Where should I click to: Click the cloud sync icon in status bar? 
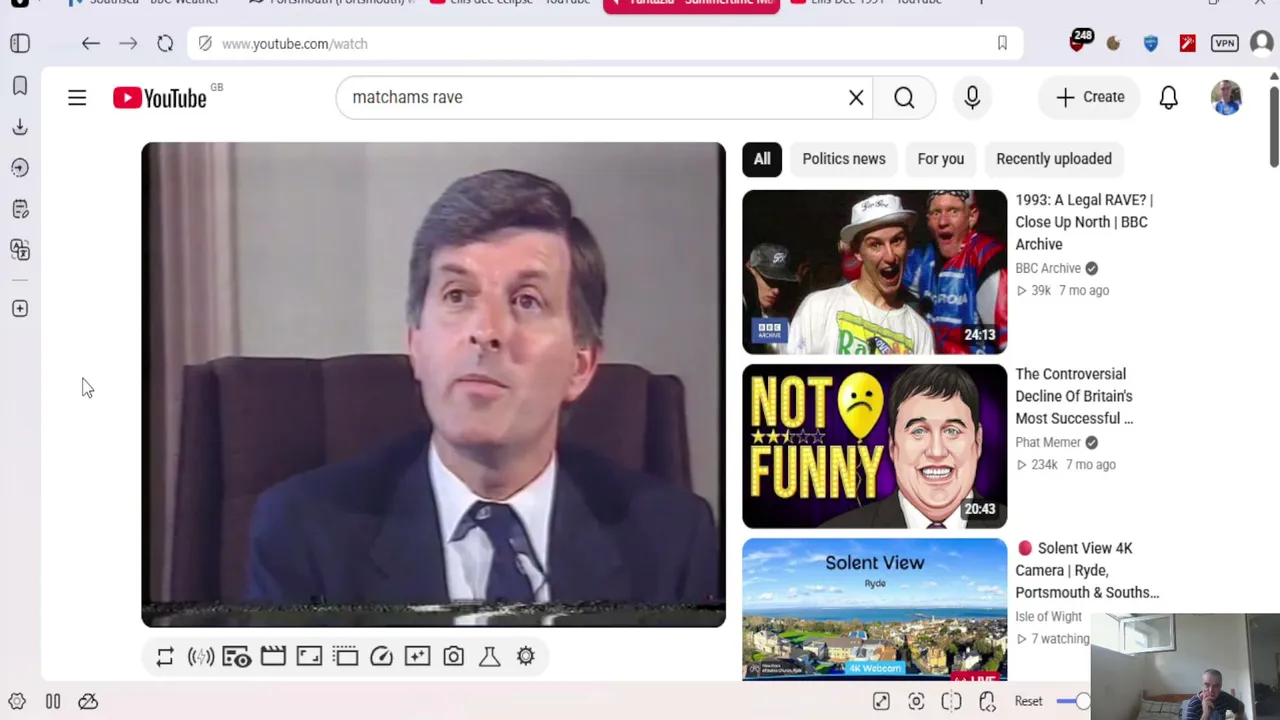(88, 701)
